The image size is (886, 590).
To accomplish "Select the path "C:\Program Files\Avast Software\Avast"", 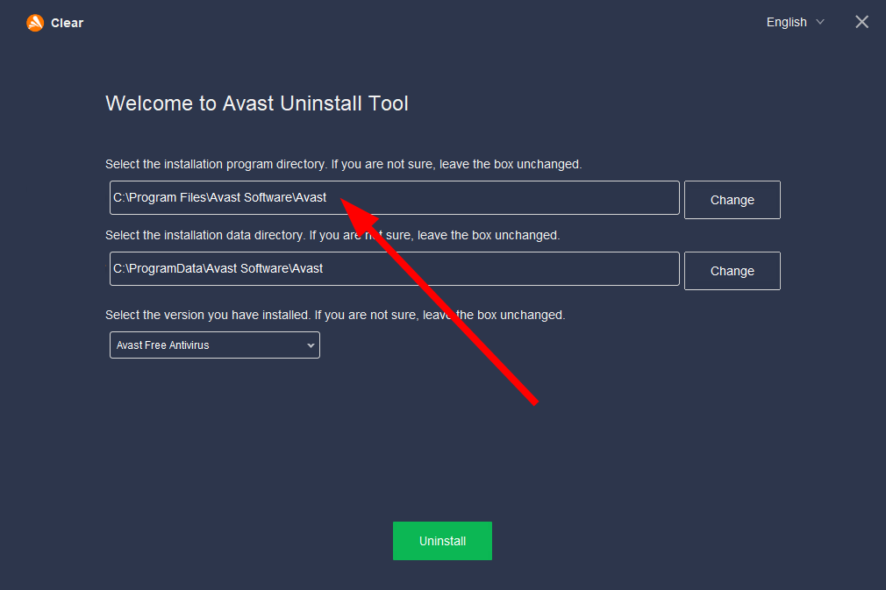I will [x=394, y=198].
